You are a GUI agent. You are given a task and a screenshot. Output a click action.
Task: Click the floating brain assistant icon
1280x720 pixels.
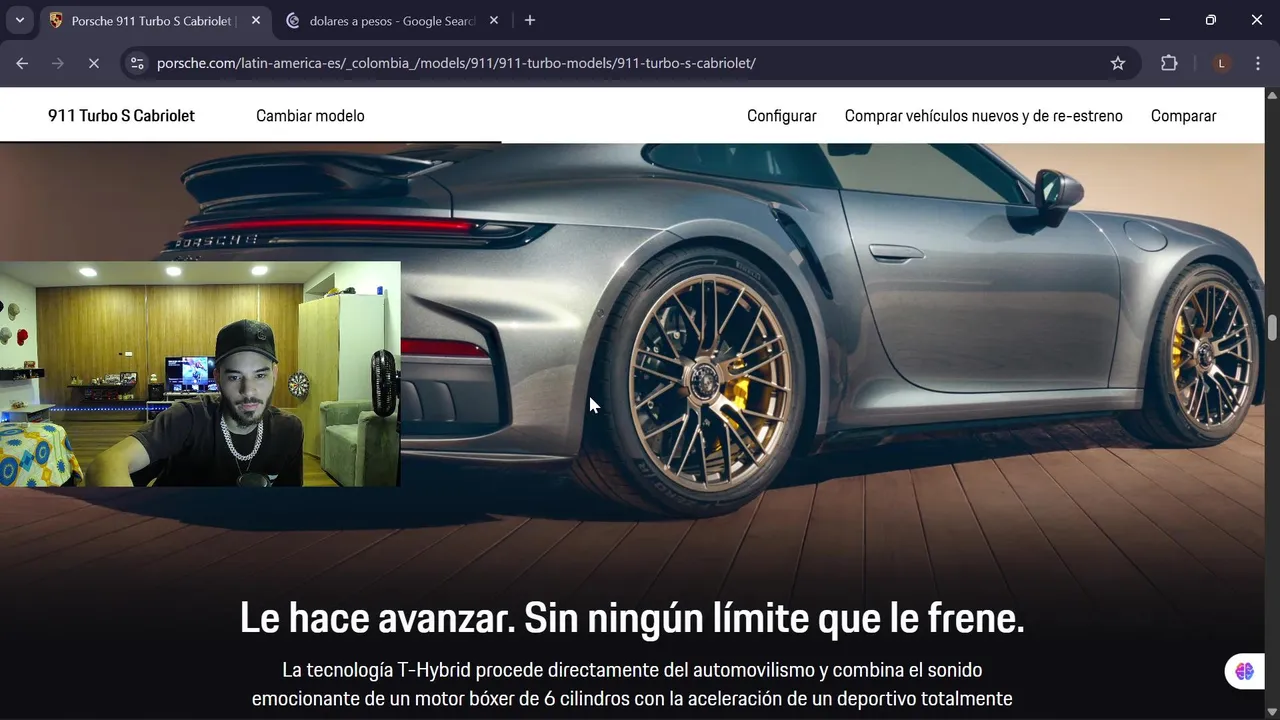click(1244, 671)
